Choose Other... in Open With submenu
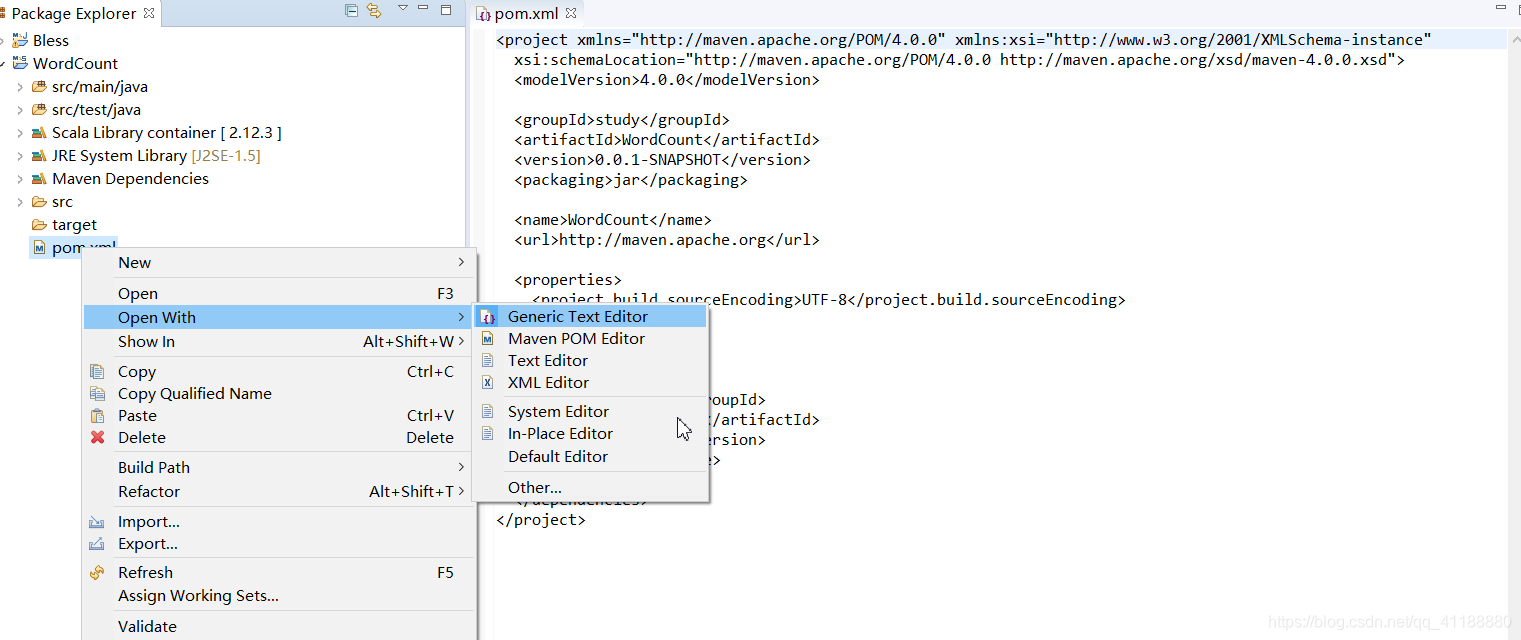This screenshot has width=1521, height=640. [x=590, y=487]
